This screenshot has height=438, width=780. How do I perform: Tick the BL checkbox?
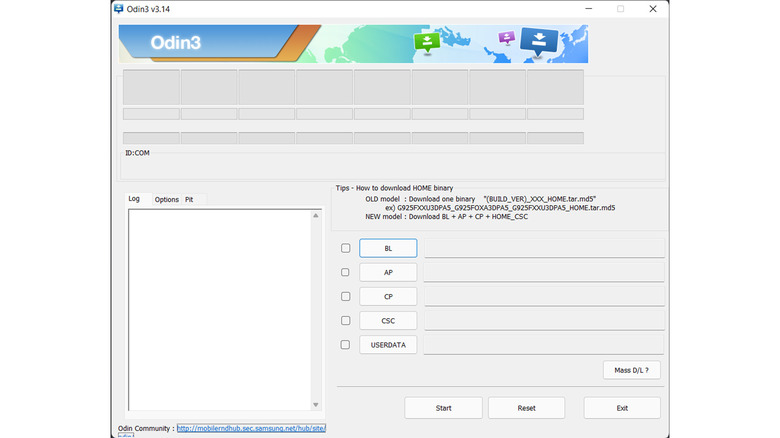click(x=345, y=248)
